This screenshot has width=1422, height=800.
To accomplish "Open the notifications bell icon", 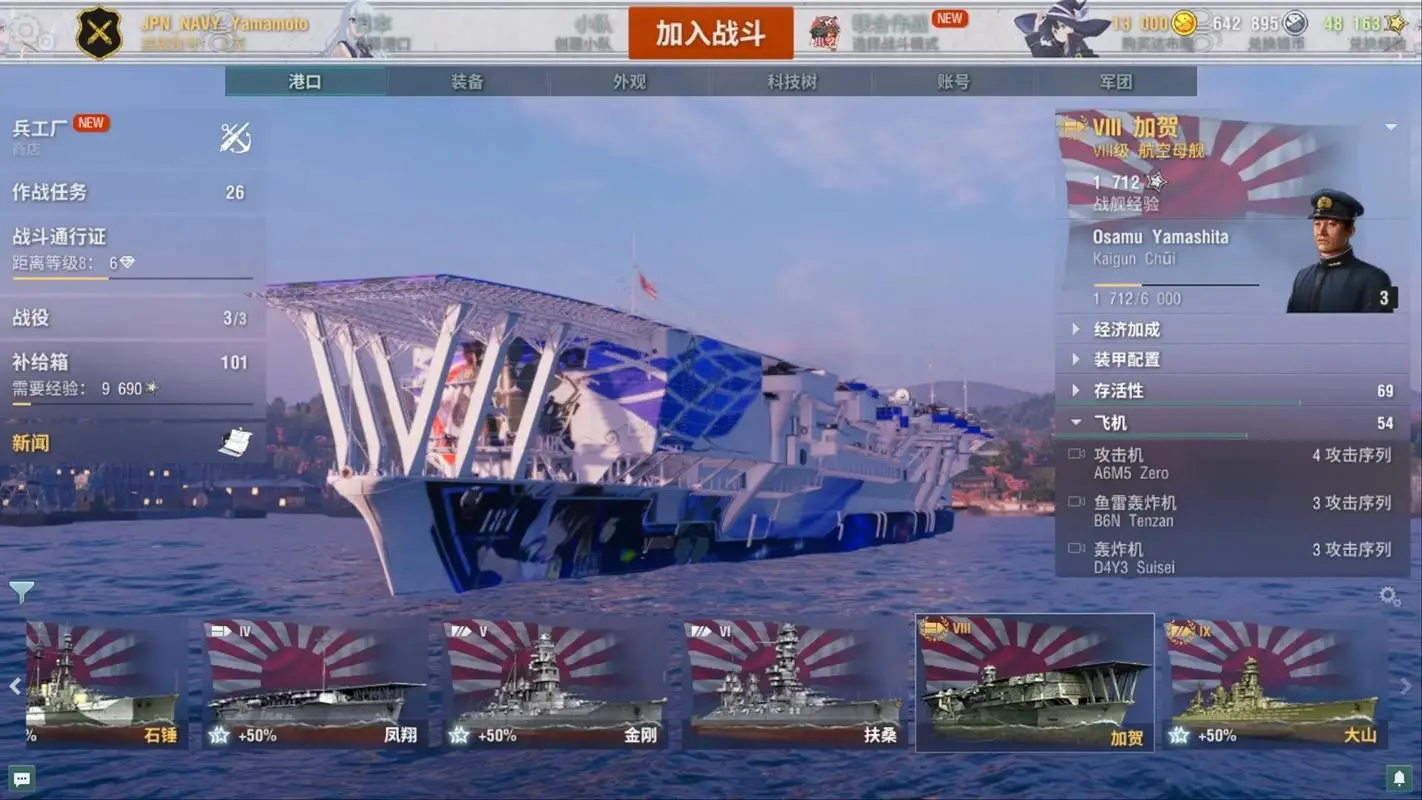I will pos(1399,777).
